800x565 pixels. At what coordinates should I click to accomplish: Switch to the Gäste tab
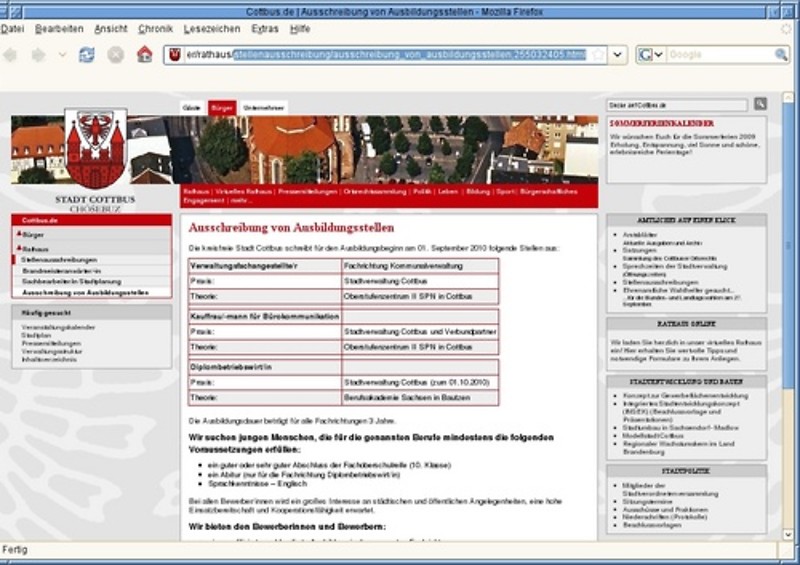click(192, 108)
